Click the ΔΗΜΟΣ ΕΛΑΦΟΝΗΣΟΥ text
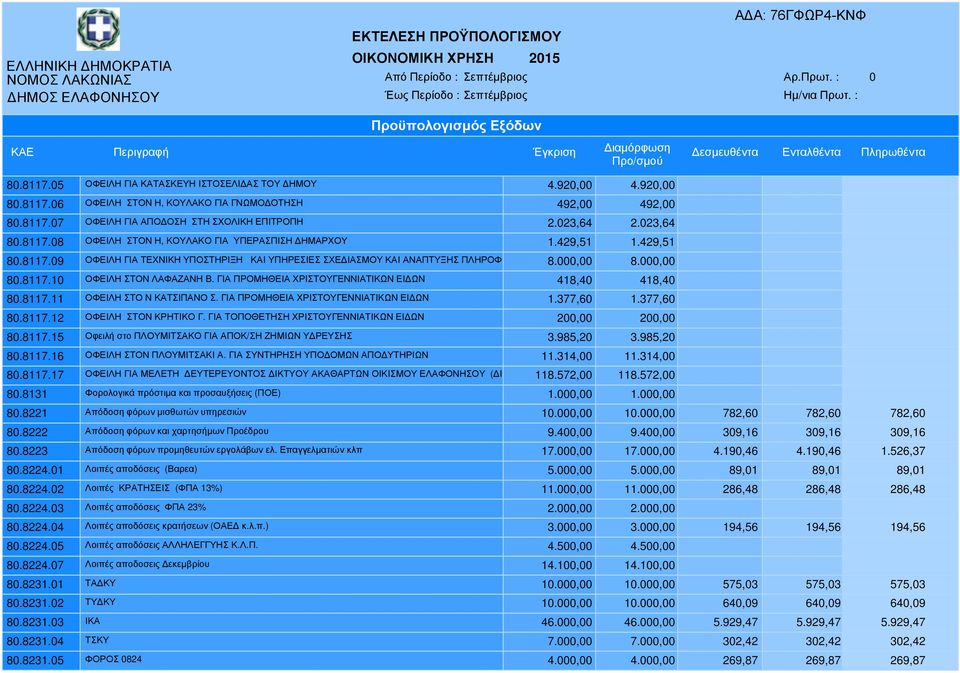Image resolution: width=960 pixels, height=673 pixels. click(x=83, y=97)
